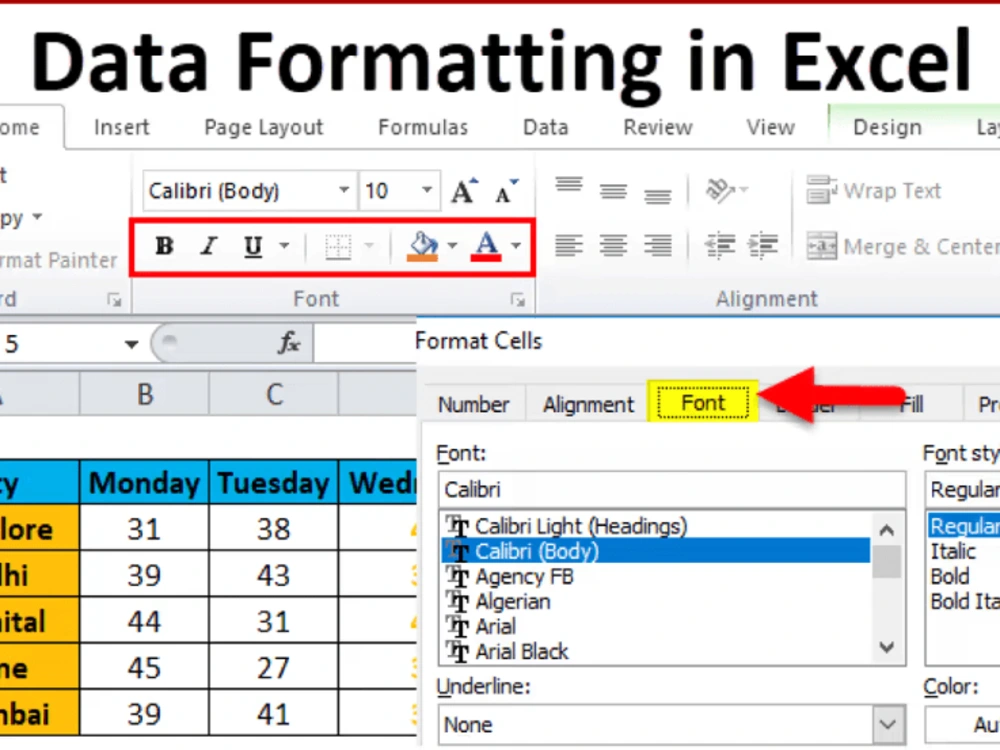Select the cell with value 43 under Tuesday
The width and height of the screenshot is (1000, 750).
click(274, 575)
